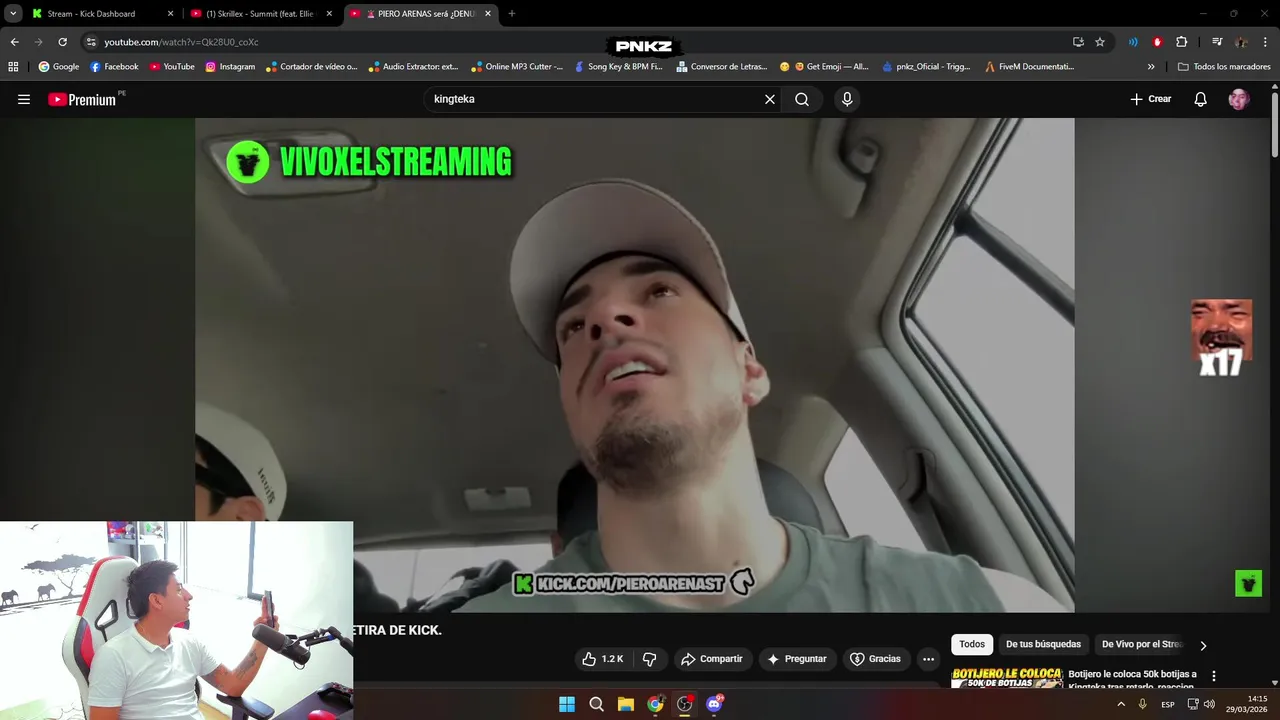Open the Facebook bookmark
Screen dimensions: 1280x720
coord(114,67)
